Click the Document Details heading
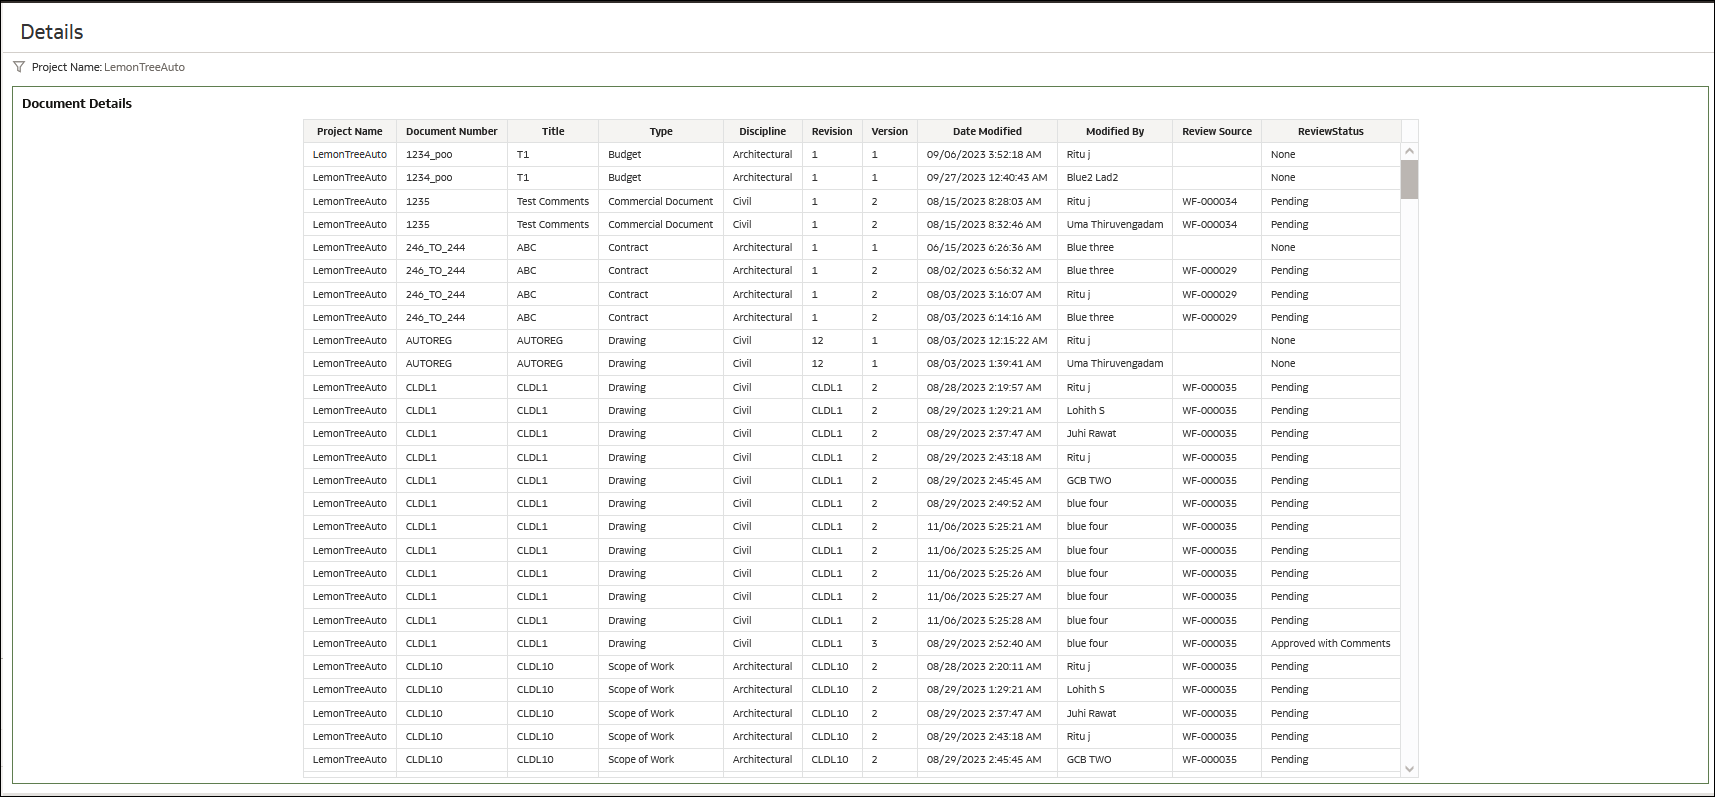The image size is (1715, 797). point(77,103)
